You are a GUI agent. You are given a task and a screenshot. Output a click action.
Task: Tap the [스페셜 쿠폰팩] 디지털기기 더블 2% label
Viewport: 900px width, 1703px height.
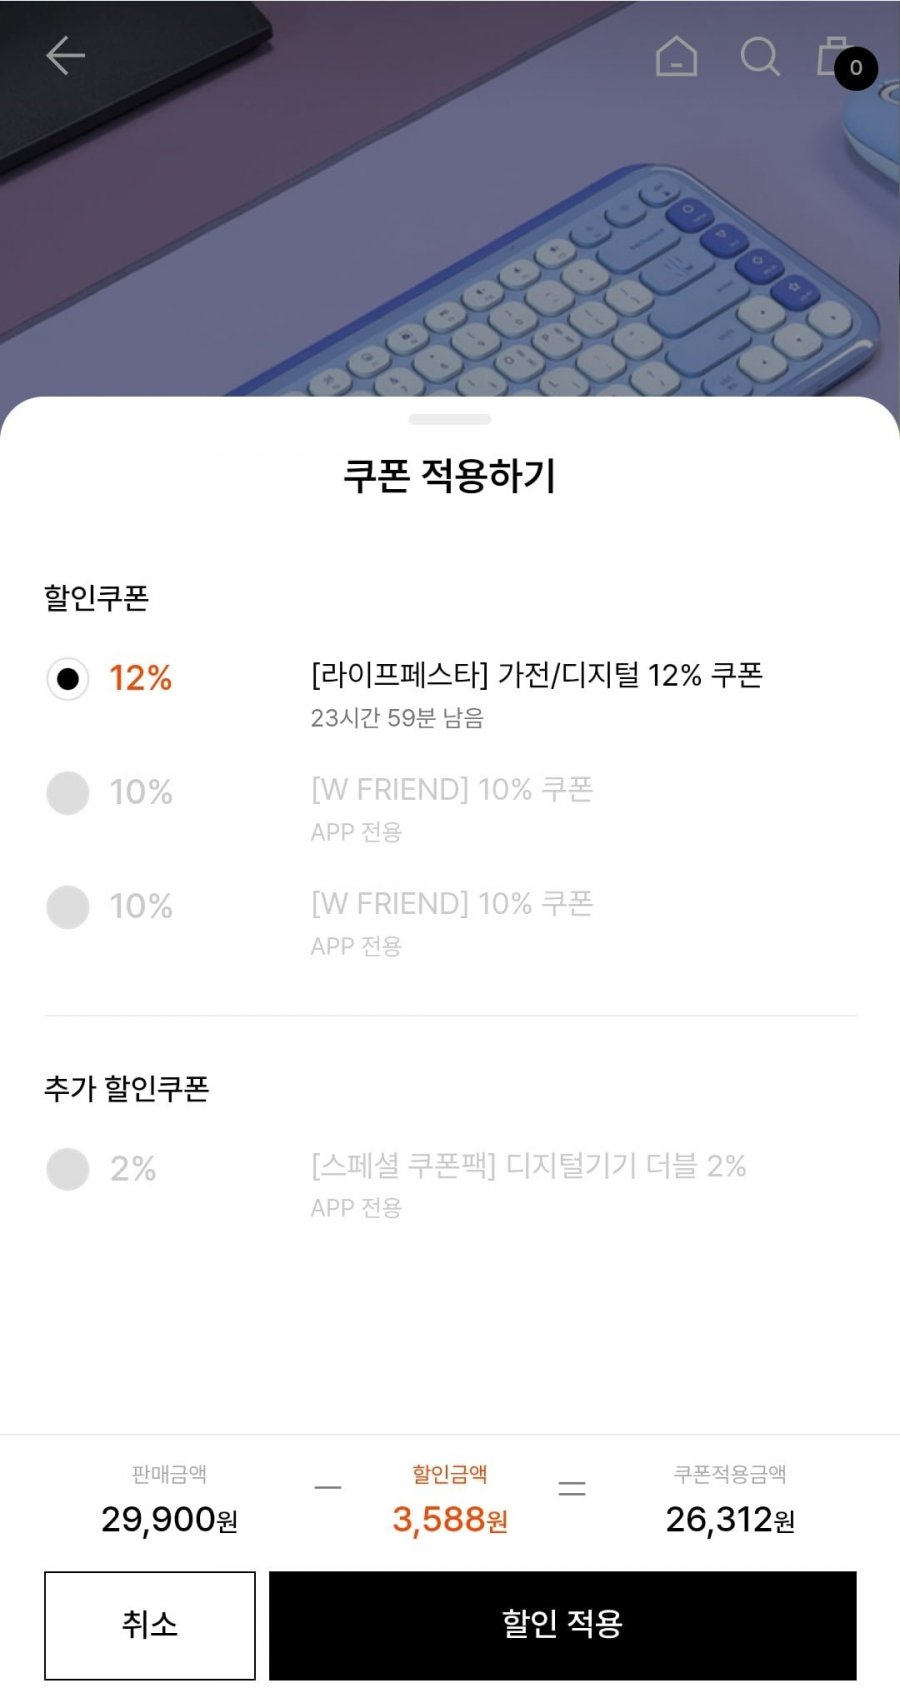(x=528, y=1166)
